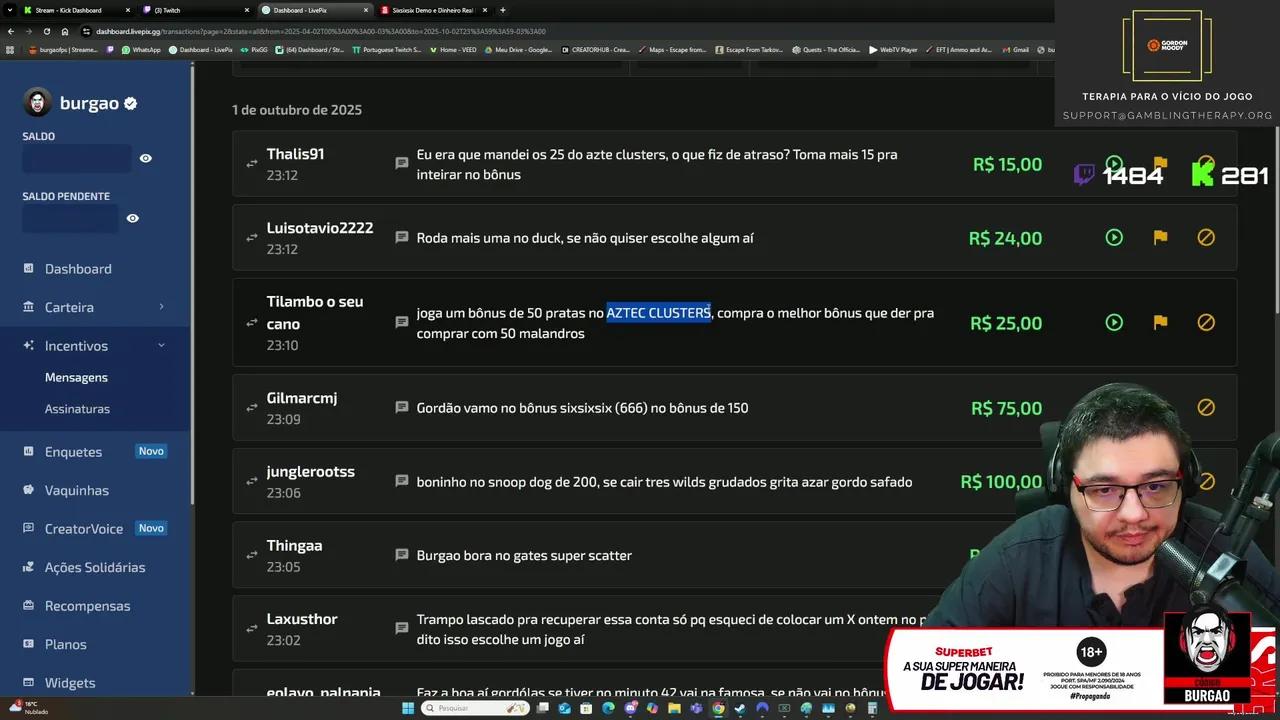Click the username Thalis91
Image resolution: width=1280 pixels, height=720 pixels.
pyautogui.click(x=295, y=154)
